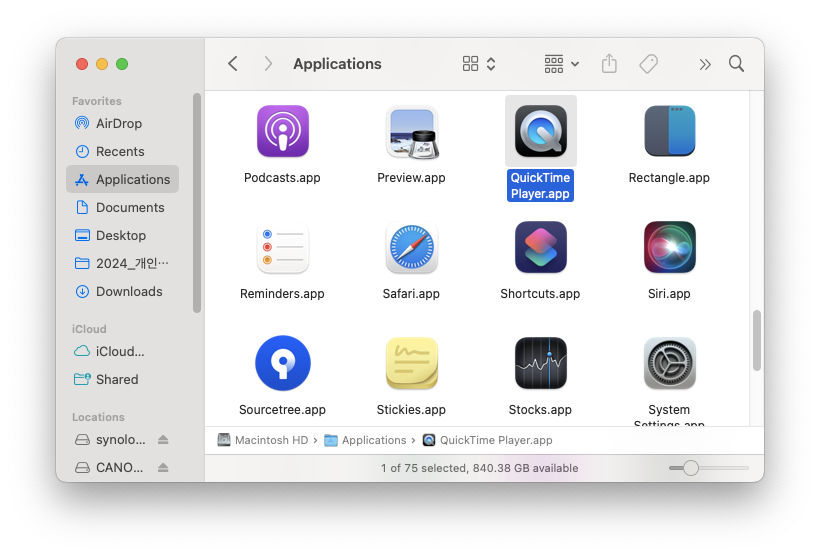The image size is (820, 556).
Task: Open the Group By dropdown
Action: click(562, 64)
